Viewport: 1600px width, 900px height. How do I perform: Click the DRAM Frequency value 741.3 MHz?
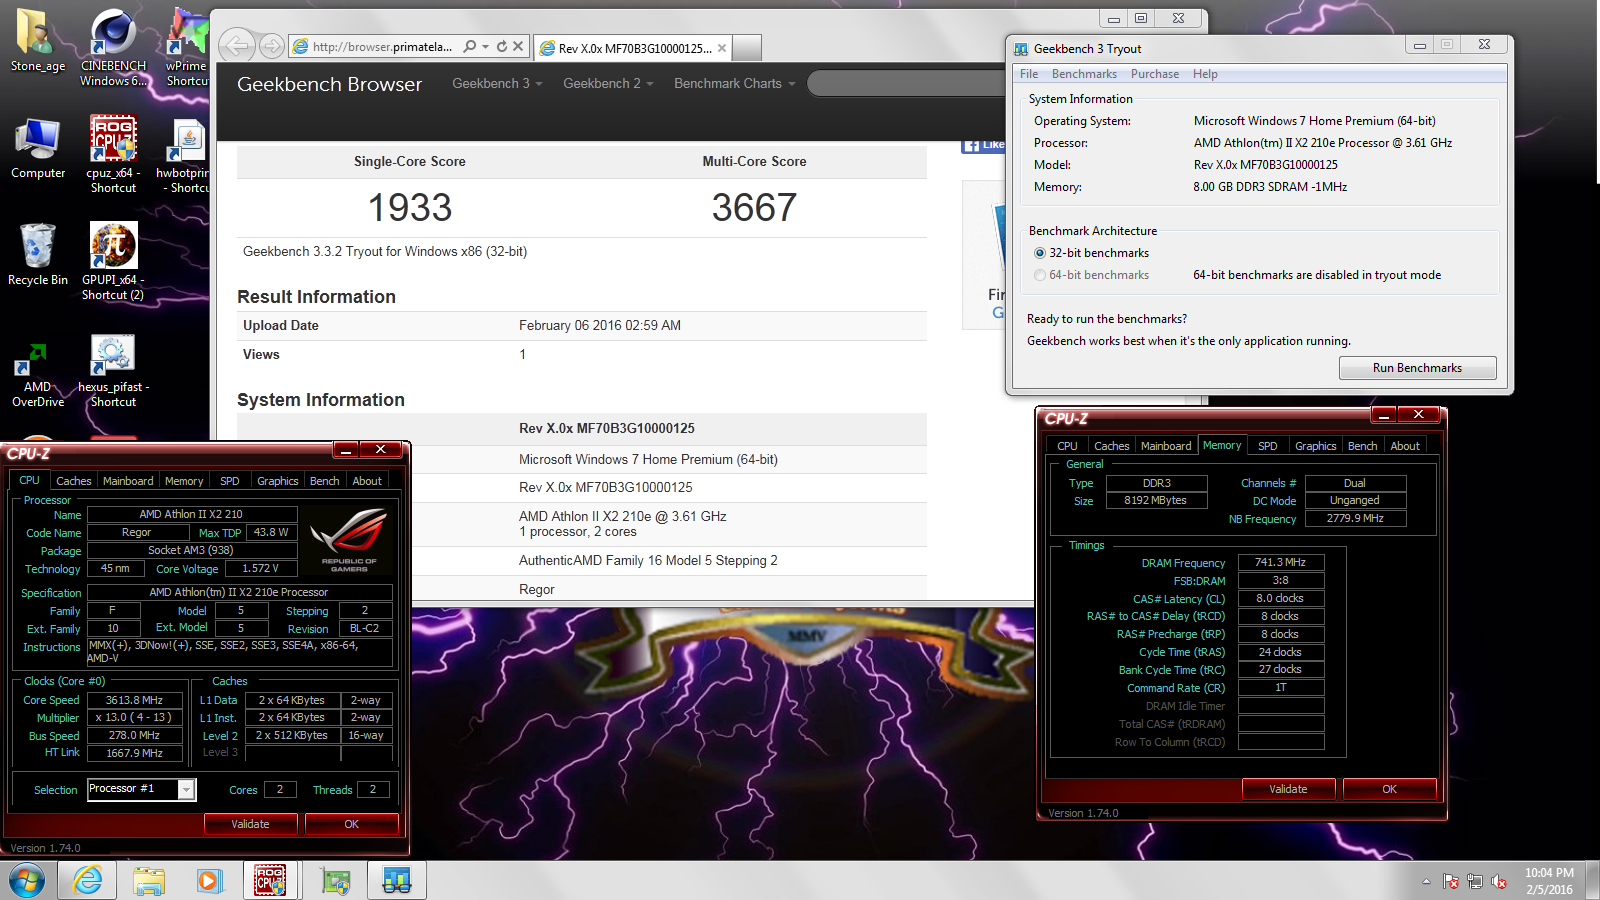1281,562
